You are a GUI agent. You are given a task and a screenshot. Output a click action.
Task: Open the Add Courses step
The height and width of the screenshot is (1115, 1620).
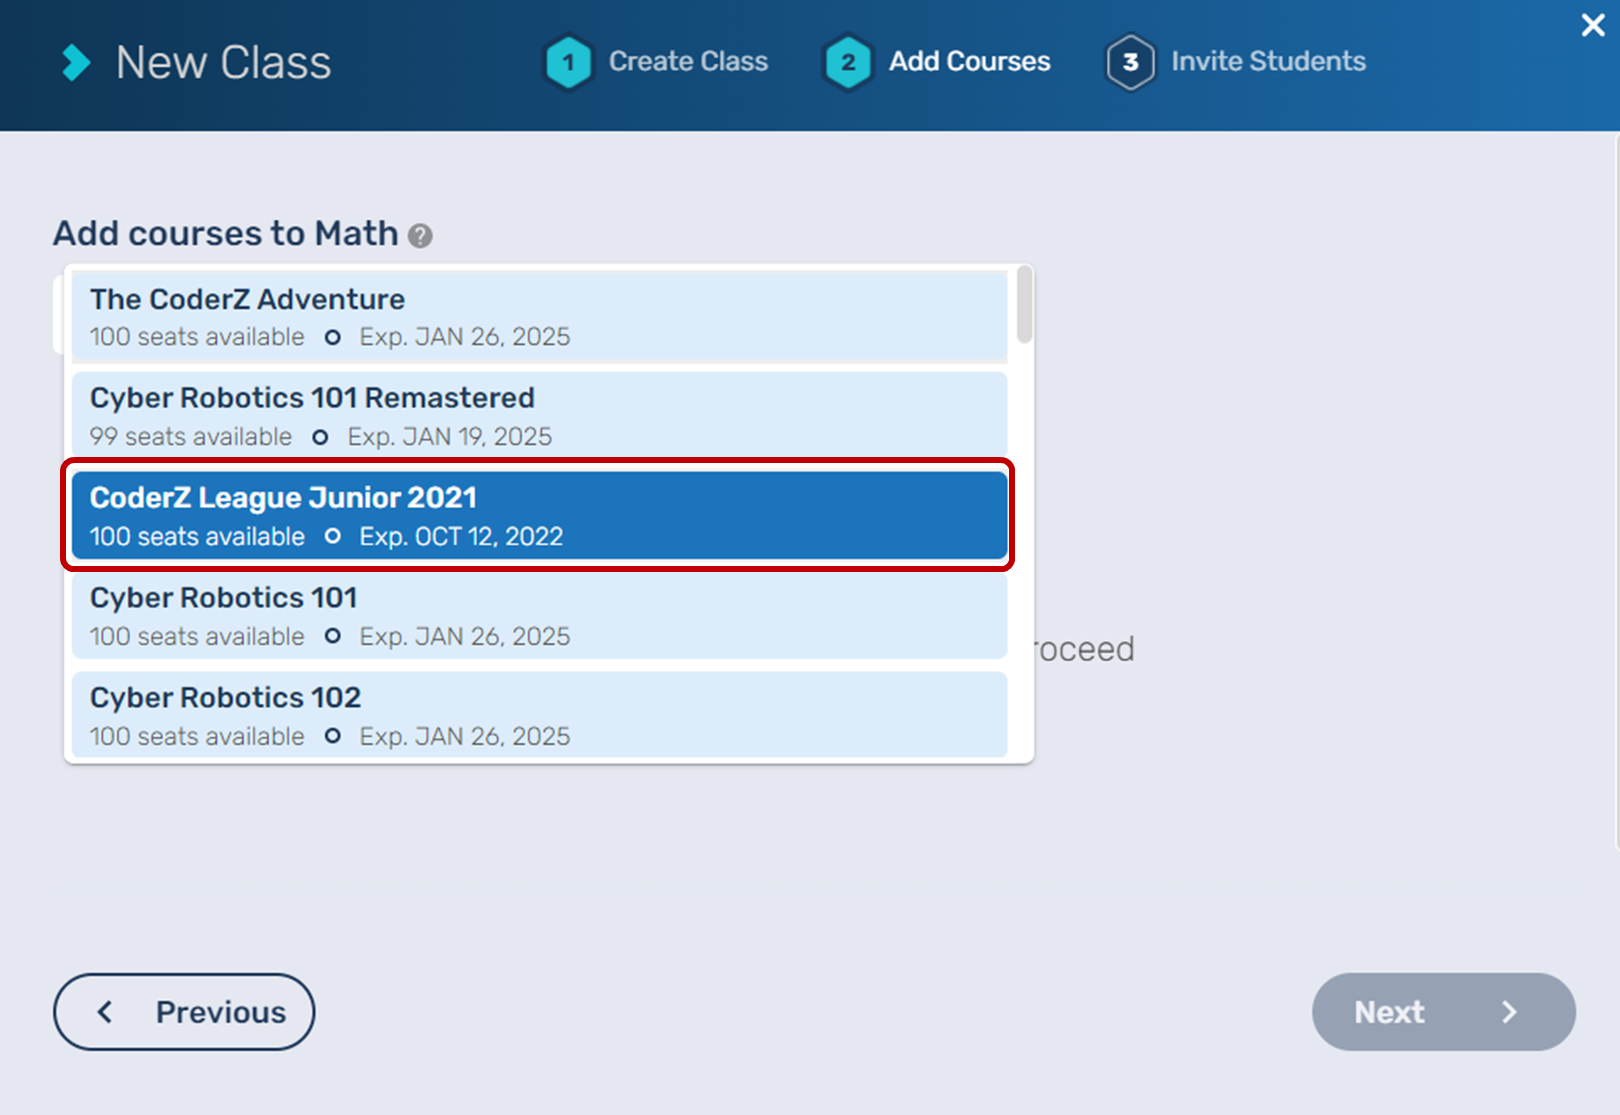(969, 62)
